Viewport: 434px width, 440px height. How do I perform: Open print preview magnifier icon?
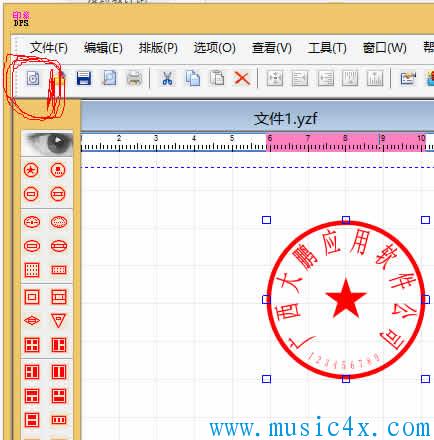point(109,79)
